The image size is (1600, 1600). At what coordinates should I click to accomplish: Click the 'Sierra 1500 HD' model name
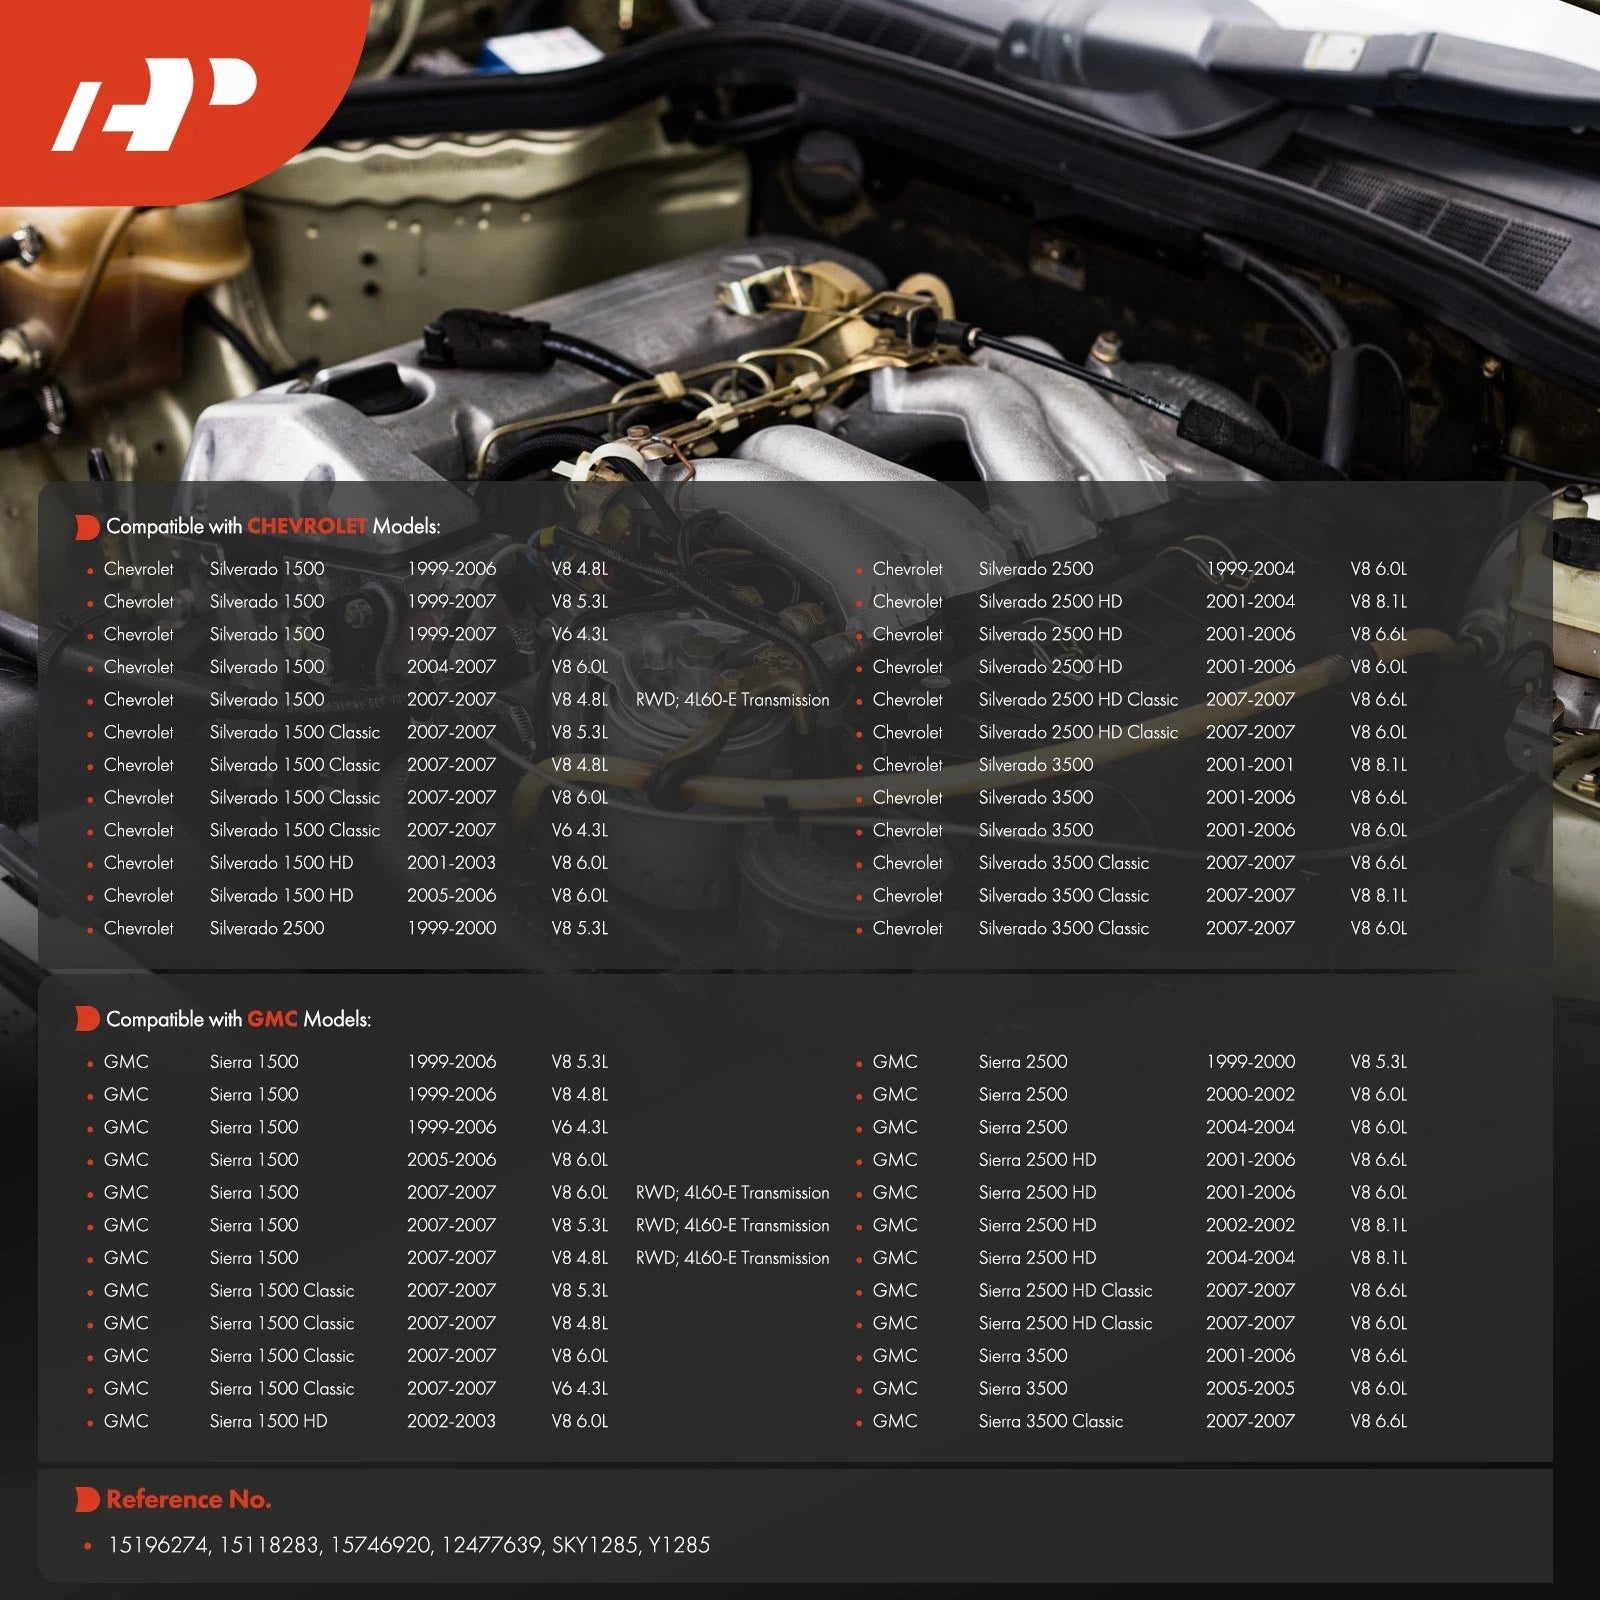268,1421
